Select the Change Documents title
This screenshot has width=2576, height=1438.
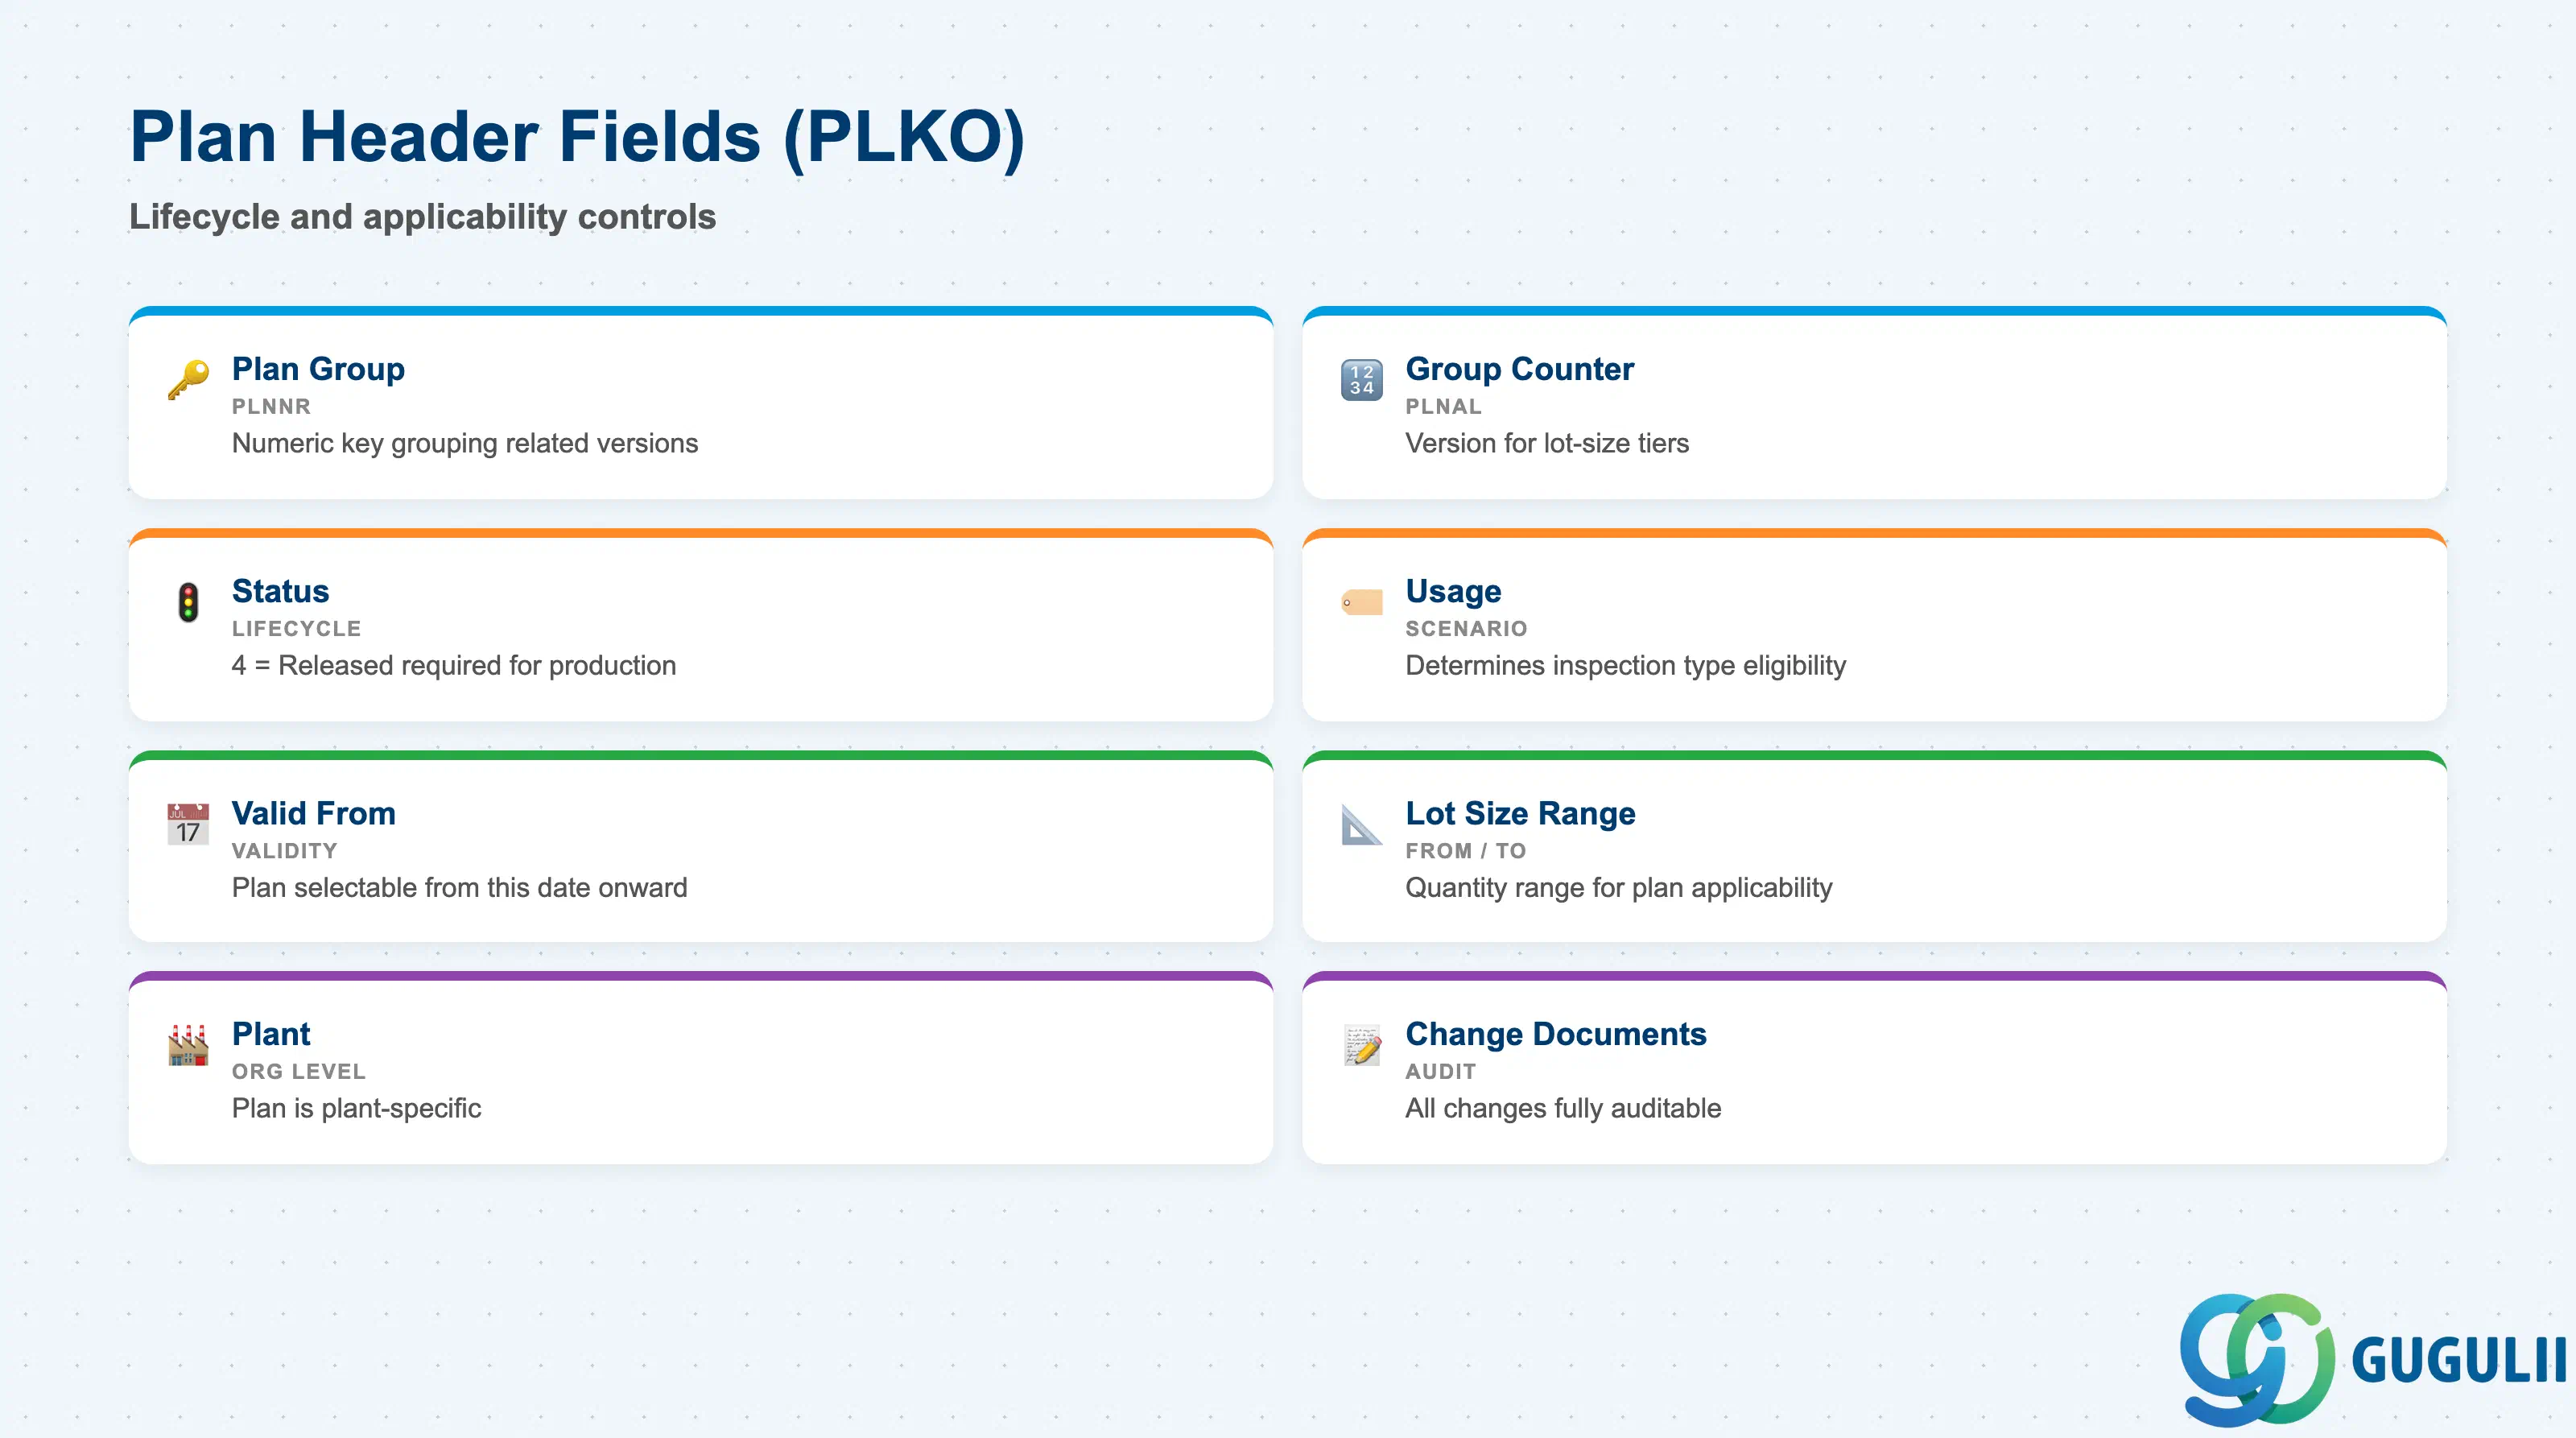[1555, 1034]
